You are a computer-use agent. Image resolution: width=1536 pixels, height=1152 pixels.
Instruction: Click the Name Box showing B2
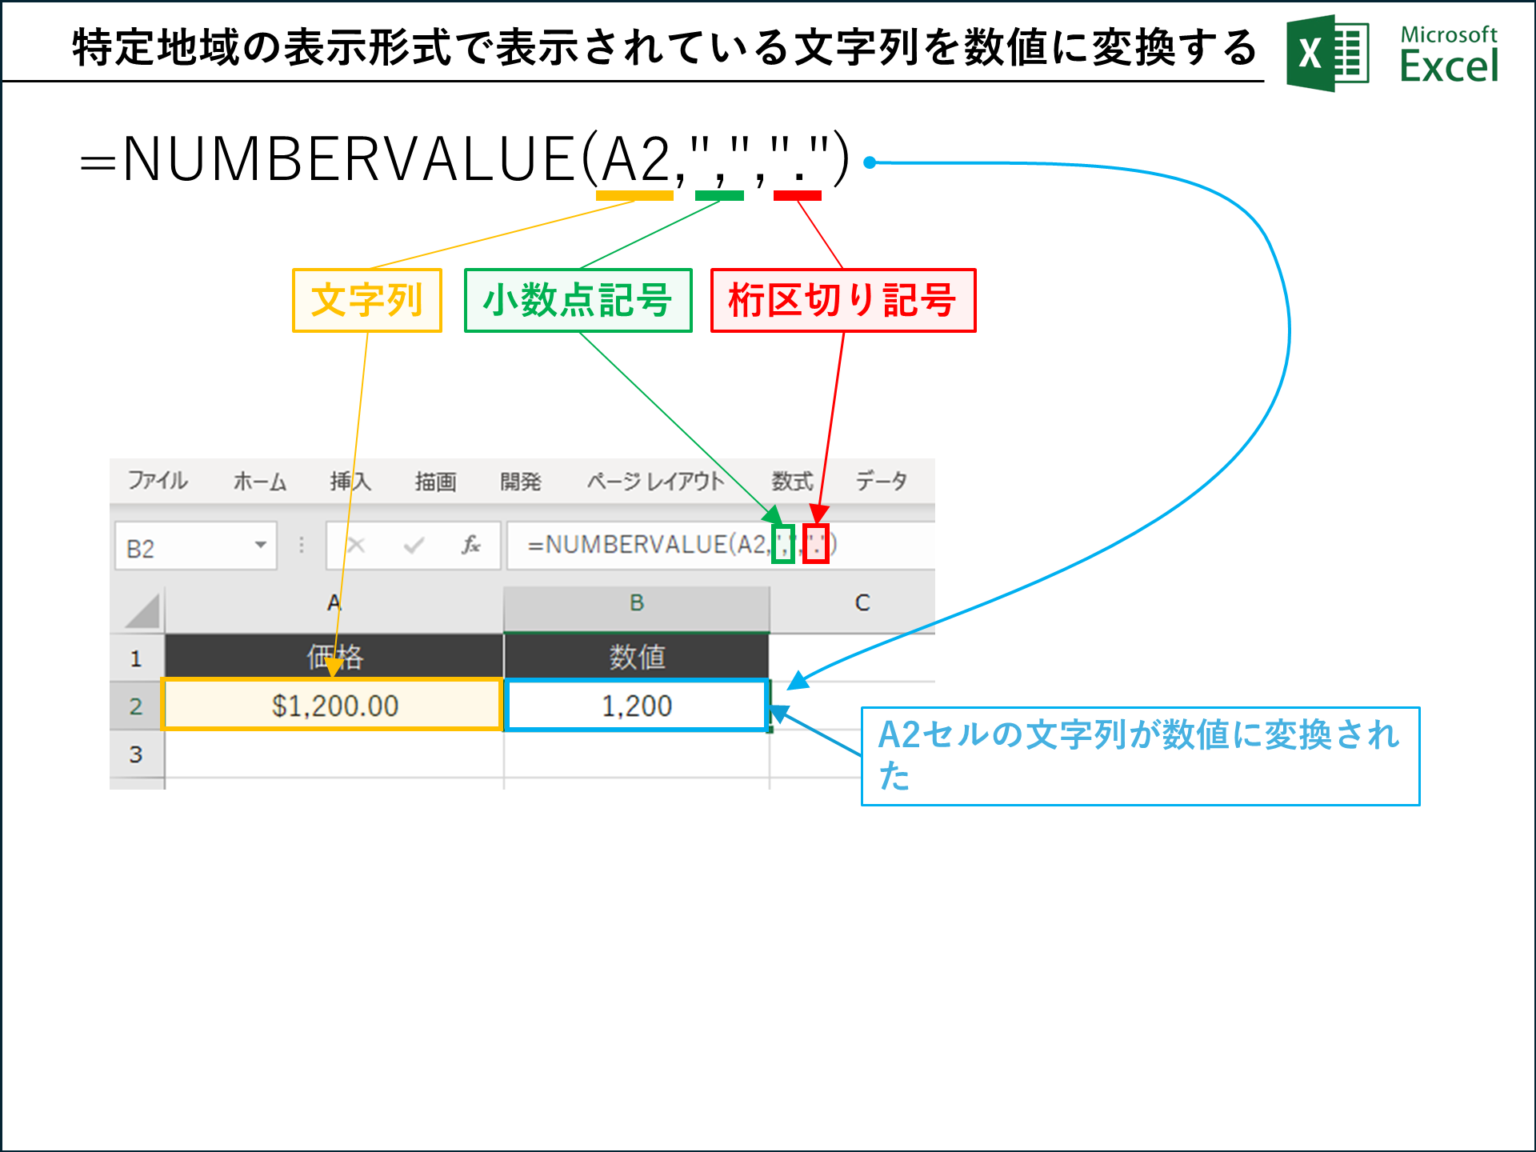click(x=196, y=546)
